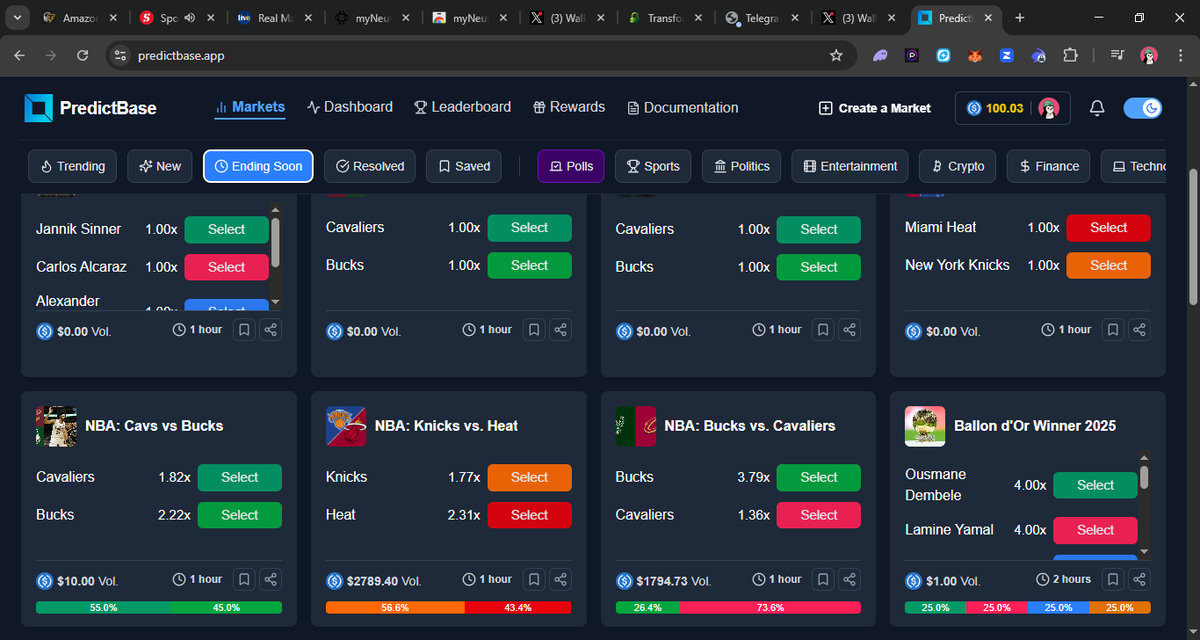This screenshot has width=1200, height=640.
Task: Filter by the Sports category
Action: click(x=653, y=166)
